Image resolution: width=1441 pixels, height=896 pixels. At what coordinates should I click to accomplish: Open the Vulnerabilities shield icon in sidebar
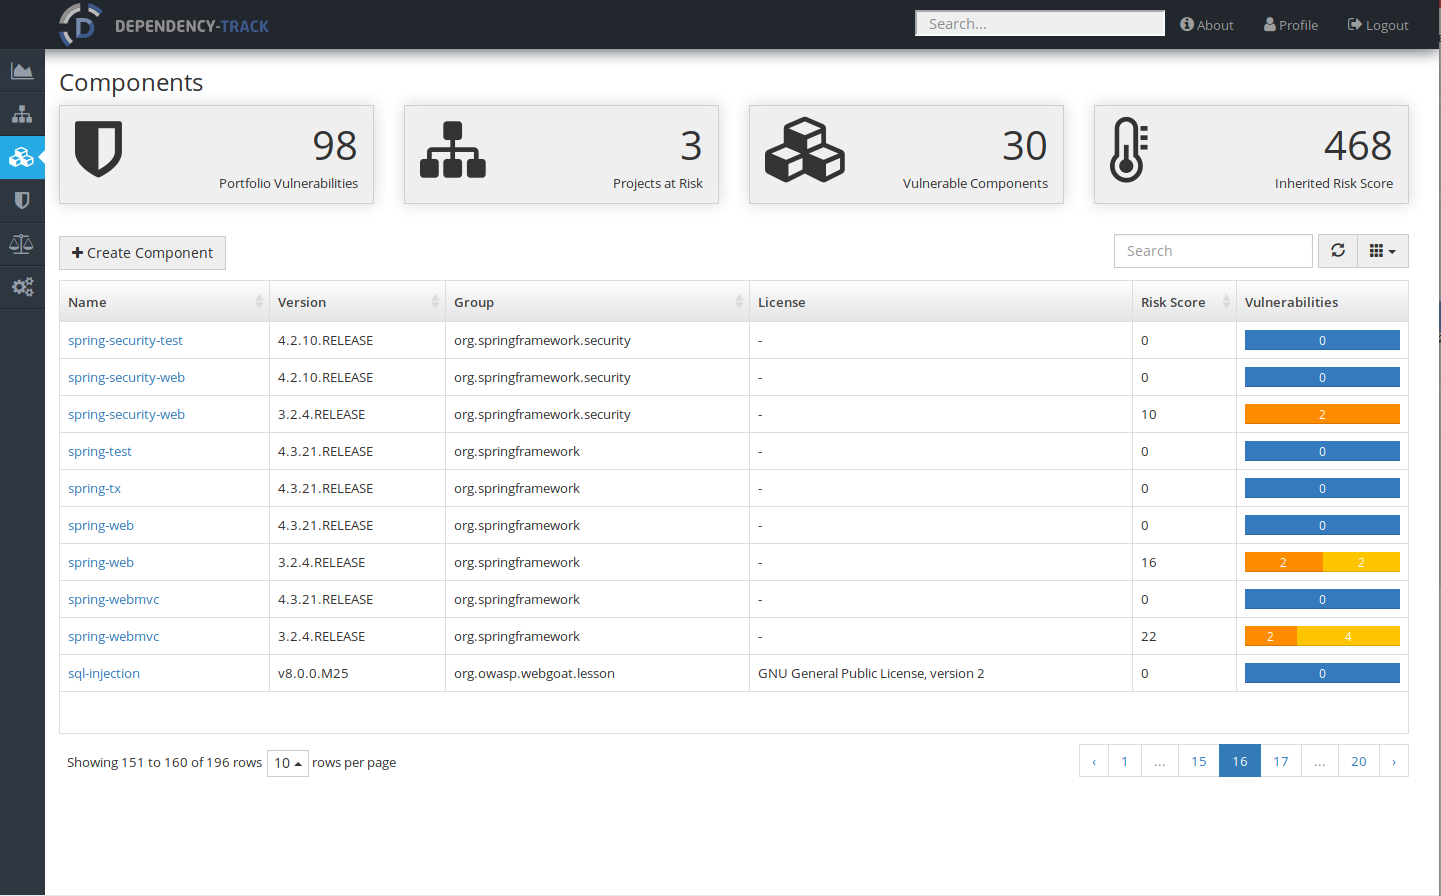[22, 200]
